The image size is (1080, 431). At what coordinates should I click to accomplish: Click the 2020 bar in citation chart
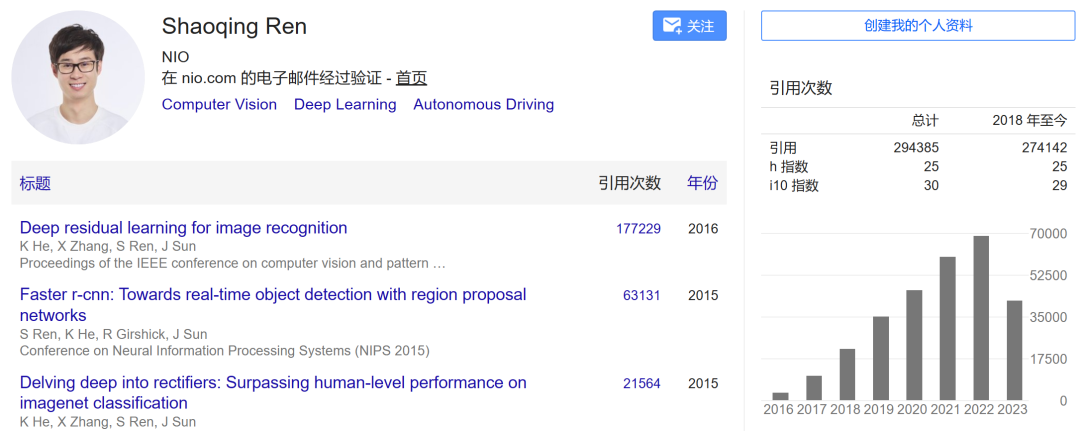click(x=914, y=345)
